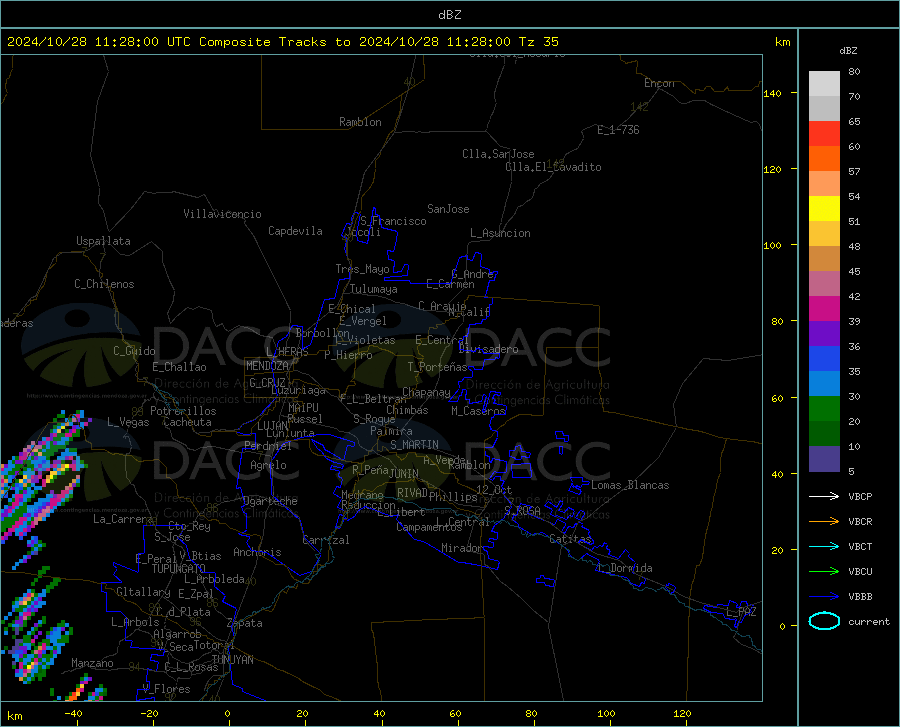Screen dimensions: 900x727
Task: Click the L_Asuncion place label
Action: (x=500, y=233)
